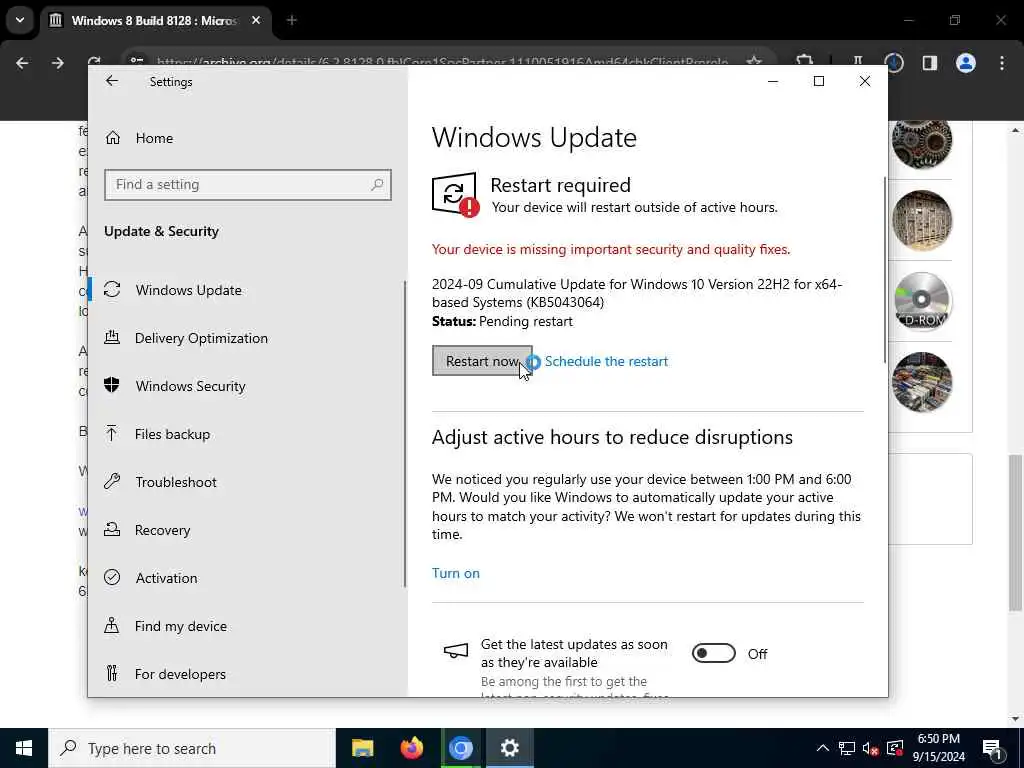The width and height of the screenshot is (1024, 768).
Task: Open File Explorer from the taskbar
Action: coord(362,748)
